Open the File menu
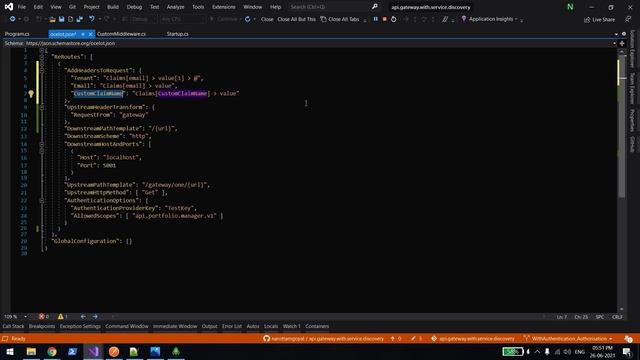Viewport: 640px width, 360px height. pos(22,7)
